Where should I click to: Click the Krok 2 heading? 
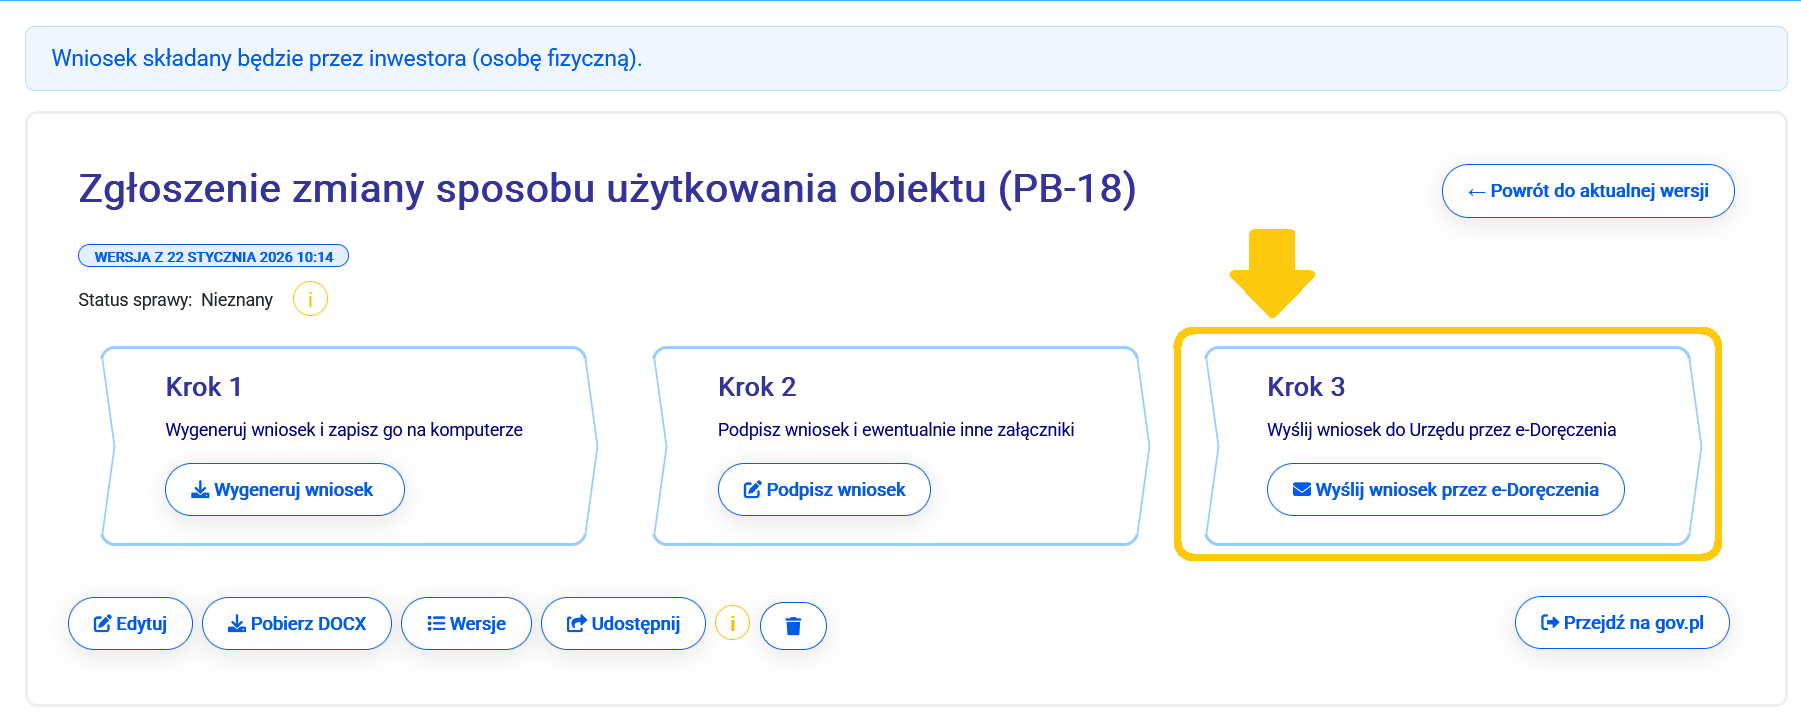pos(757,387)
